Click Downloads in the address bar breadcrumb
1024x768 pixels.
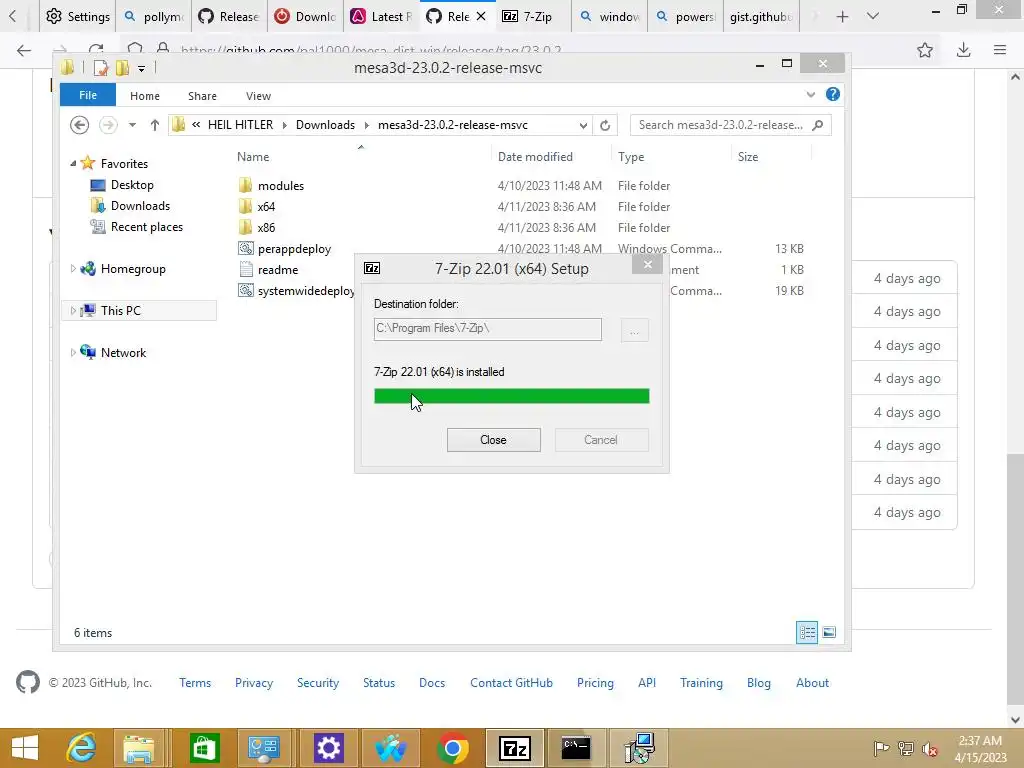(x=325, y=125)
